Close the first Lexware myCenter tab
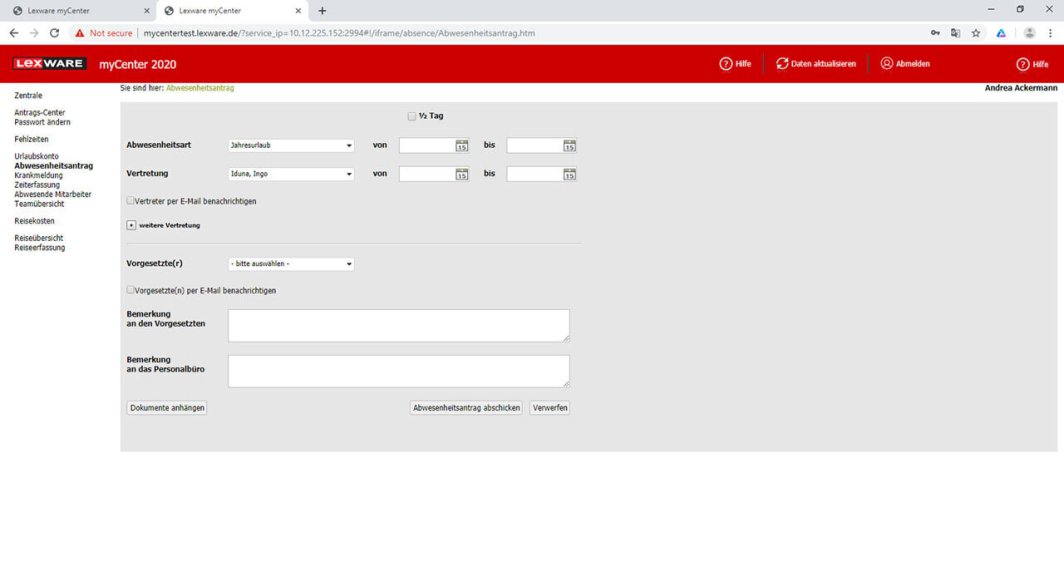Screen dimensions: 1064x586 pyautogui.click(x=147, y=11)
